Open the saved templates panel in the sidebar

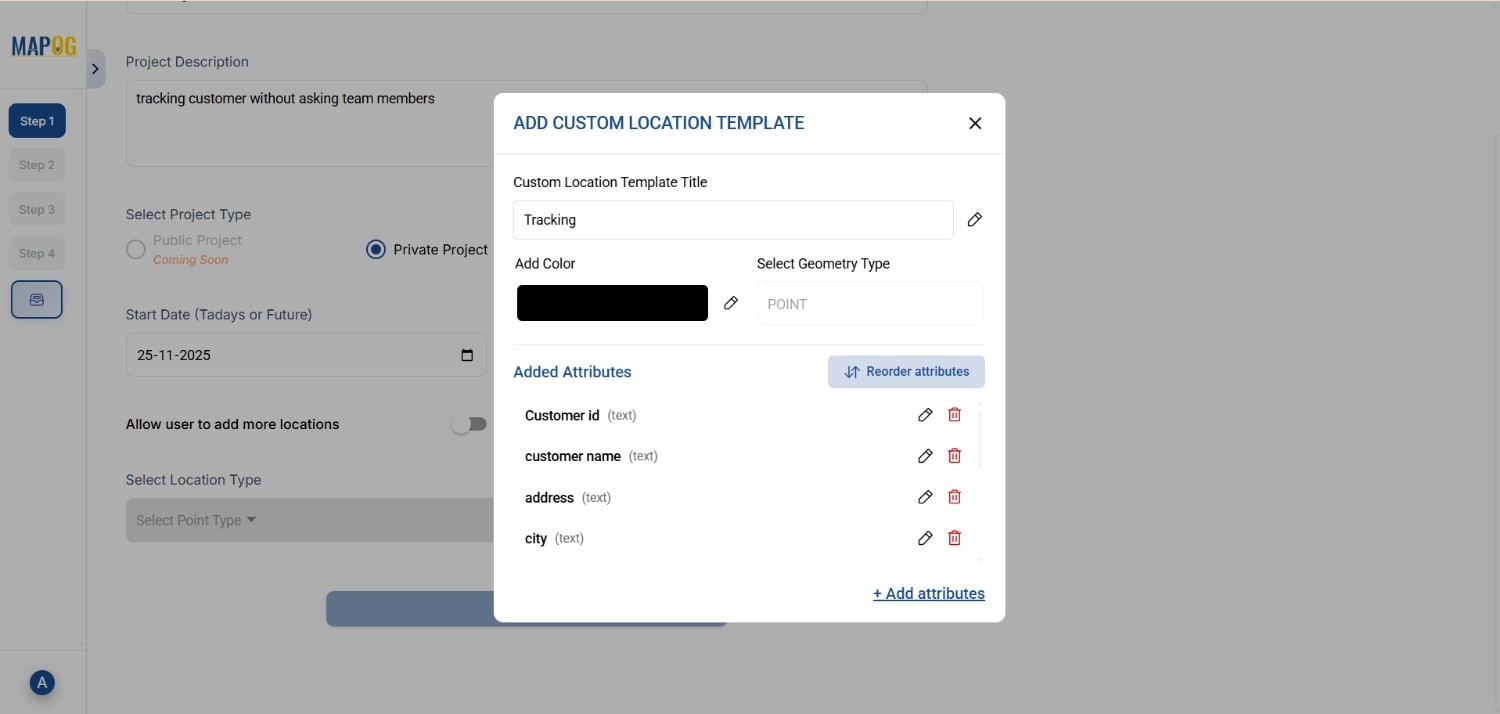[x=36, y=298]
